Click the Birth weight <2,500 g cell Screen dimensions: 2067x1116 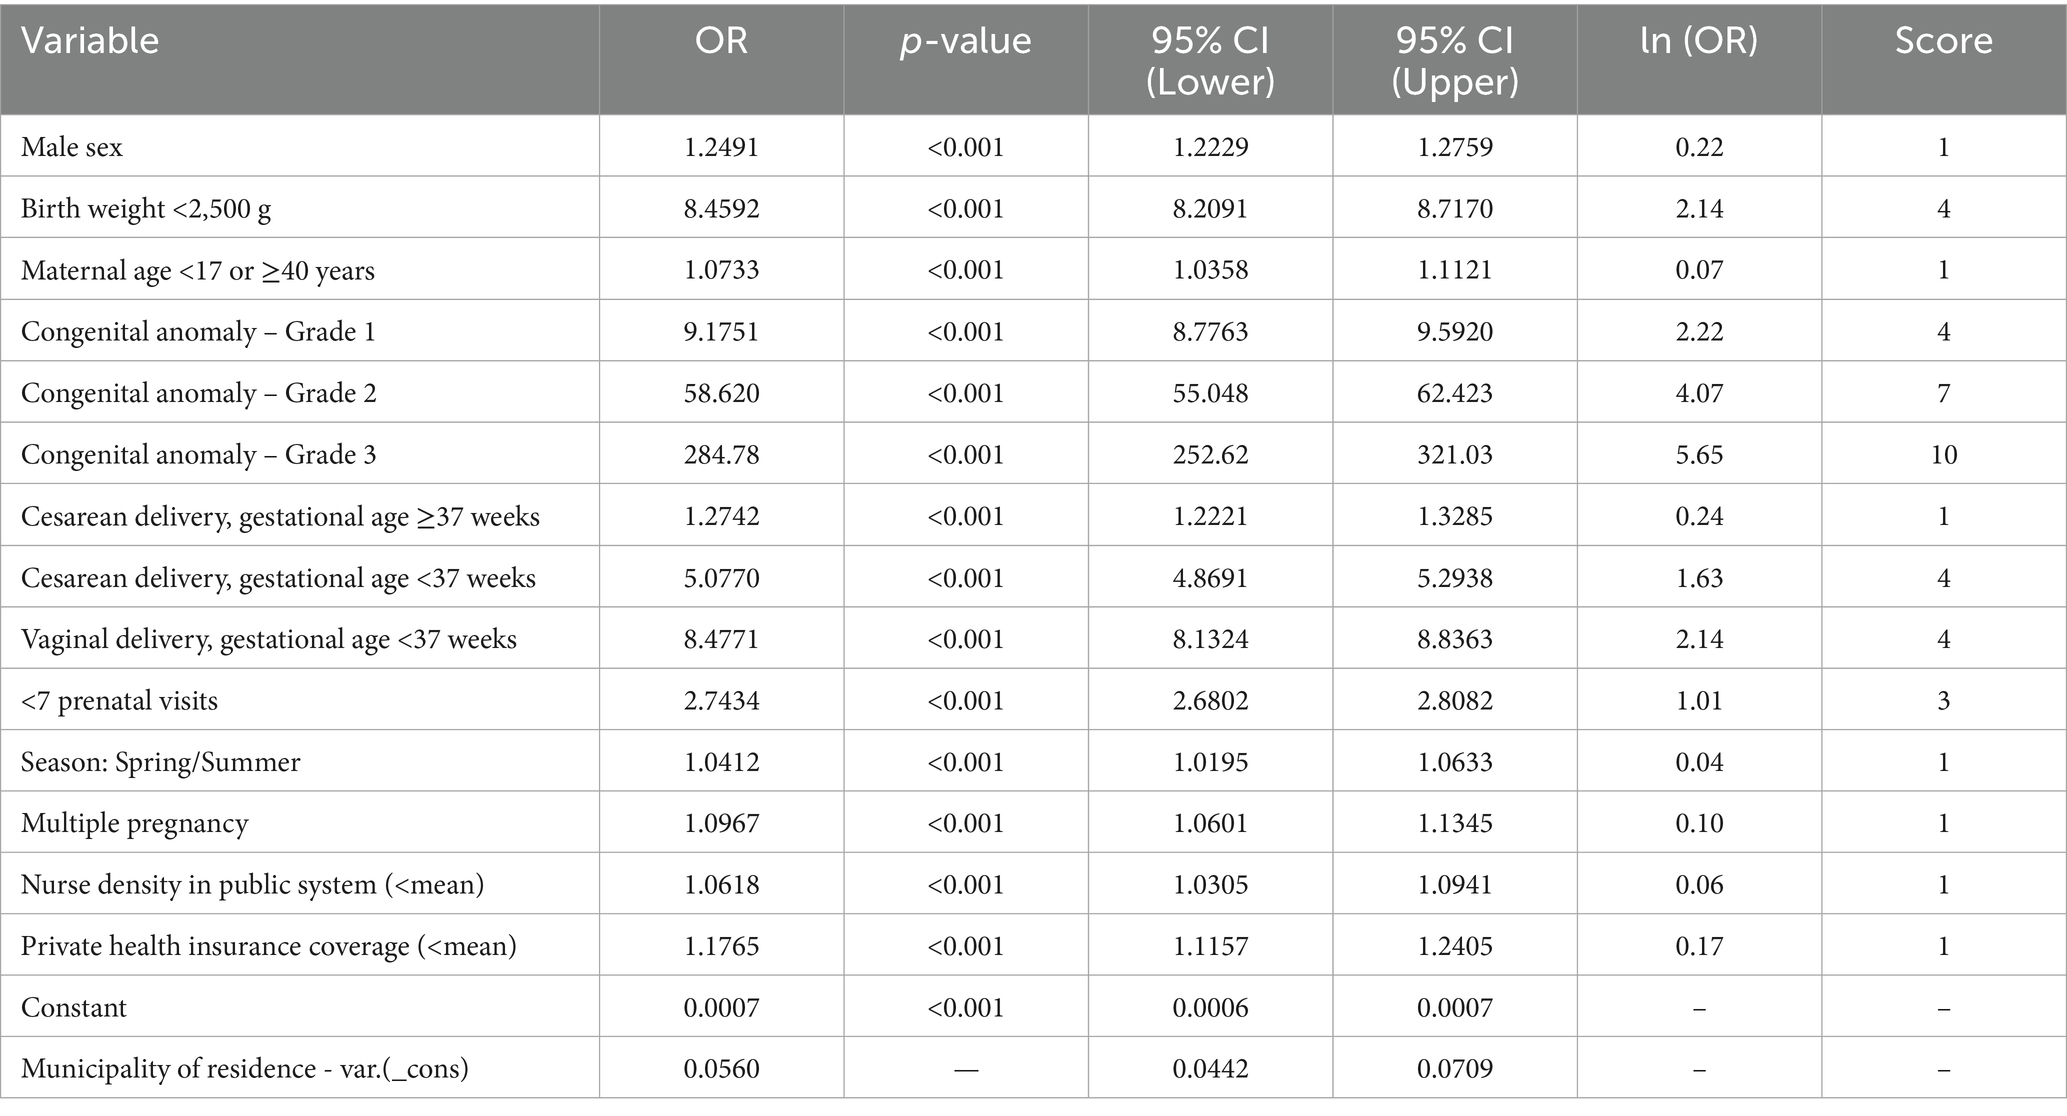[146, 209]
